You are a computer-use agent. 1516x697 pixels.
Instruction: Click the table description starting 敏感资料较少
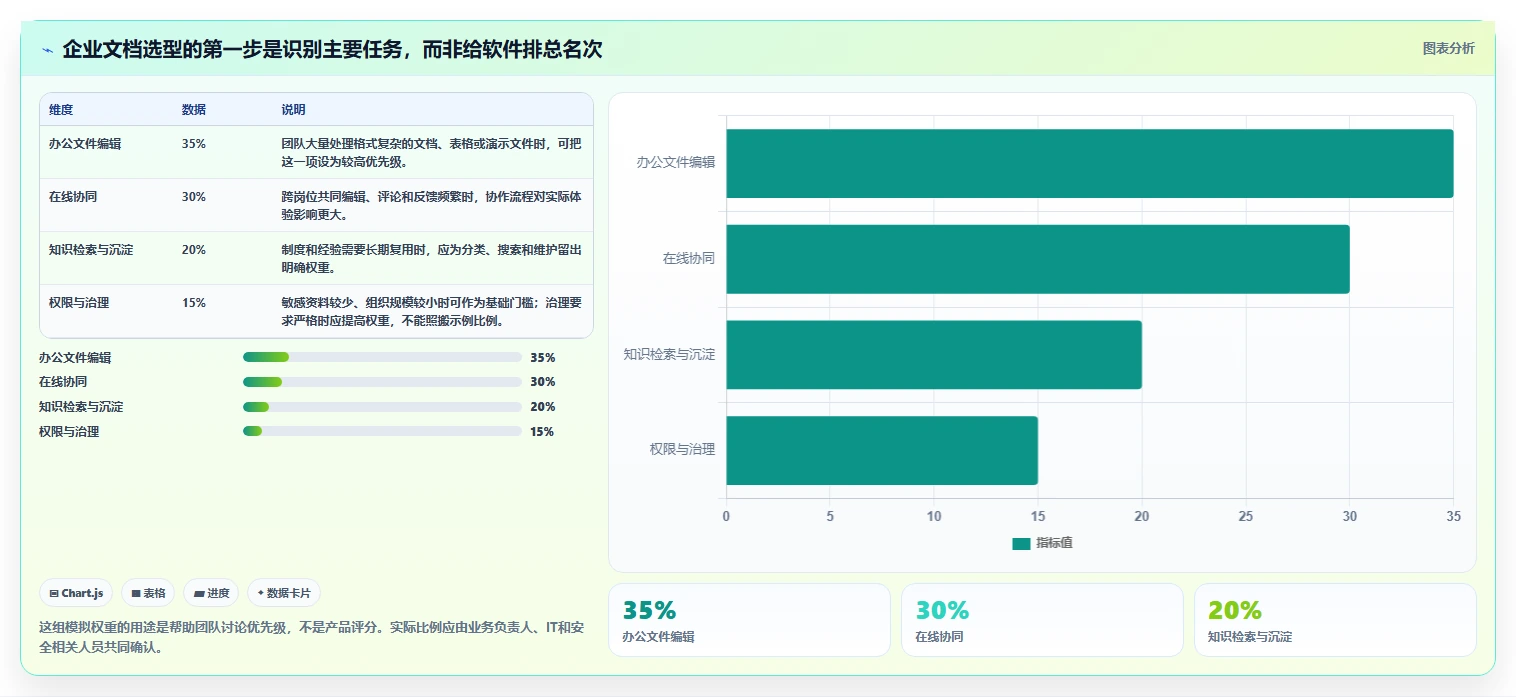(x=431, y=311)
